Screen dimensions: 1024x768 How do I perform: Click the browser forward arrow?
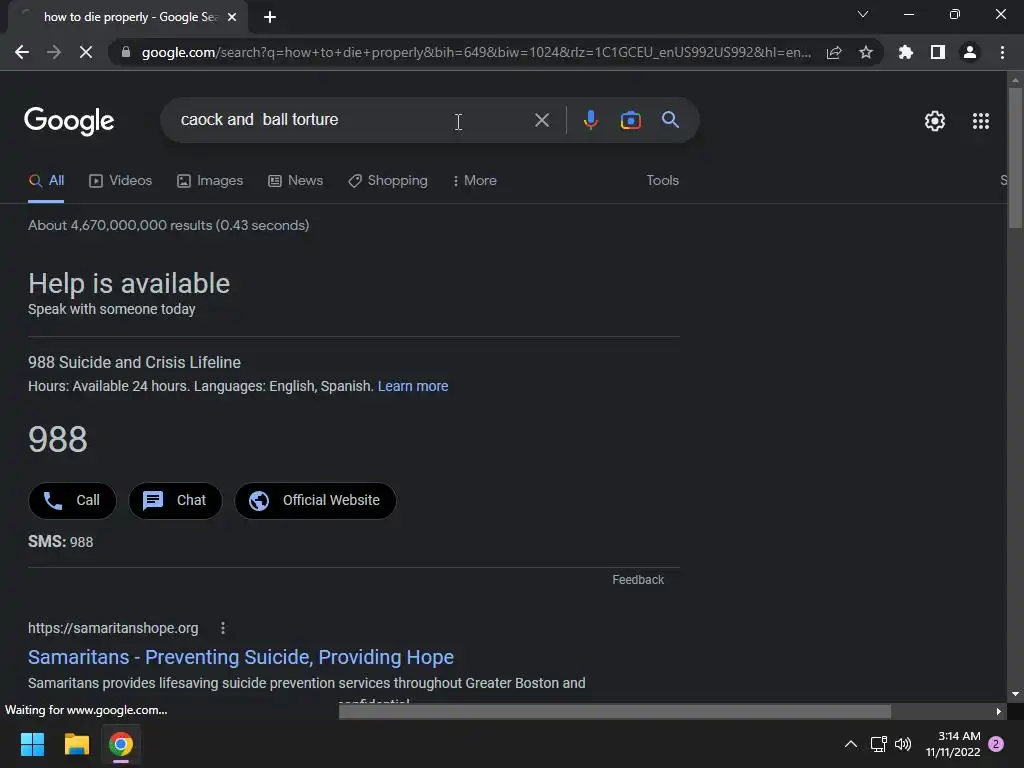[54, 52]
